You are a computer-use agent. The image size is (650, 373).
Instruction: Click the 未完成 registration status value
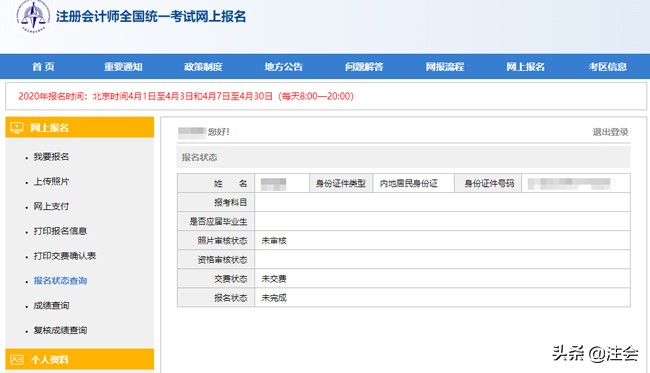tap(274, 298)
